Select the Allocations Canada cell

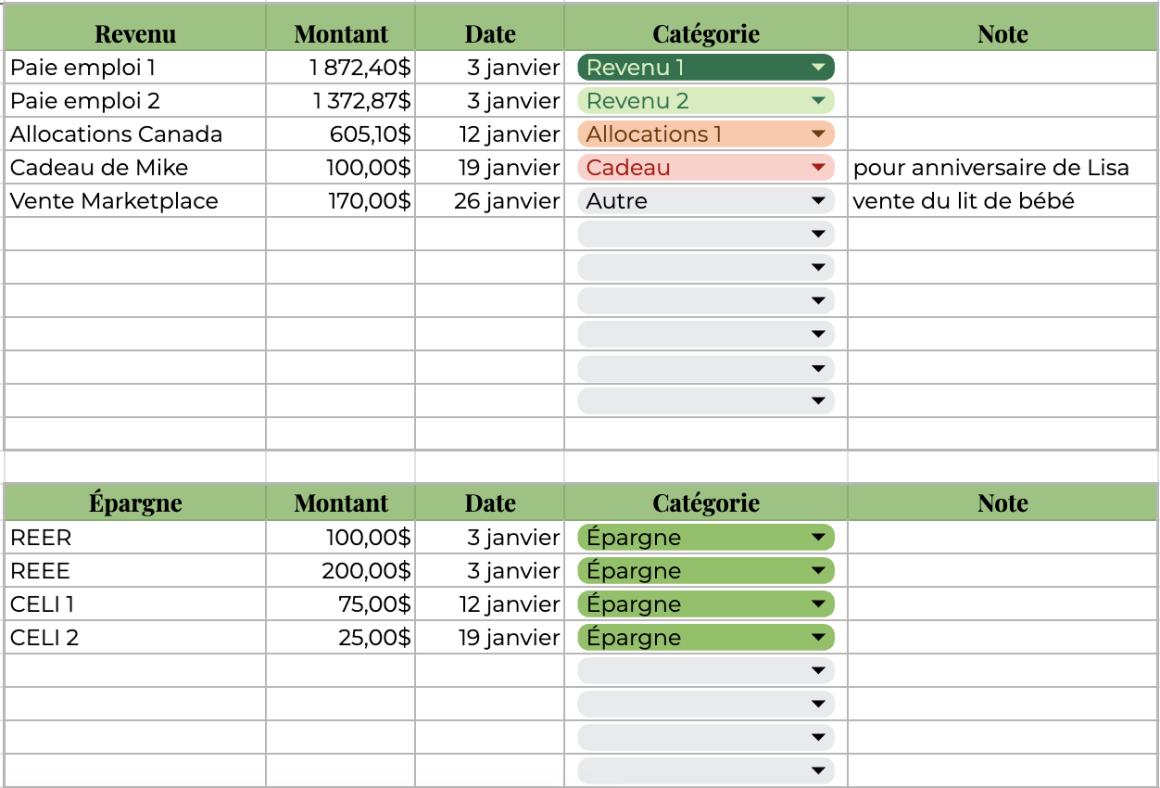135,134
